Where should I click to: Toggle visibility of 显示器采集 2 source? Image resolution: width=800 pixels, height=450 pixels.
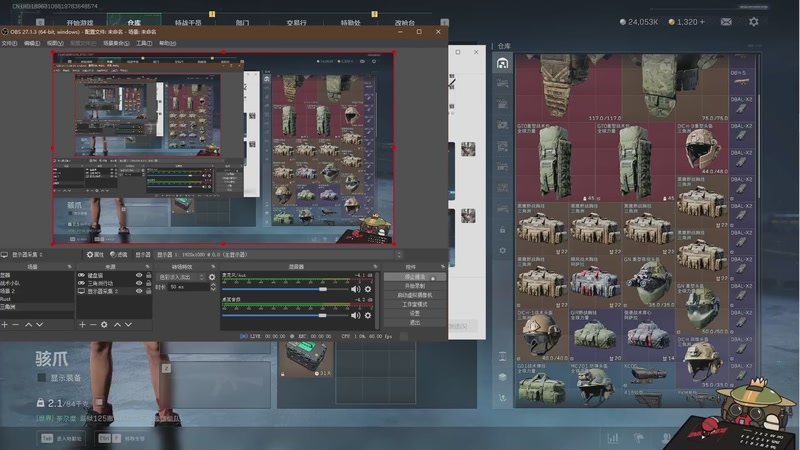pyautogui.click(x=139, y=291)
